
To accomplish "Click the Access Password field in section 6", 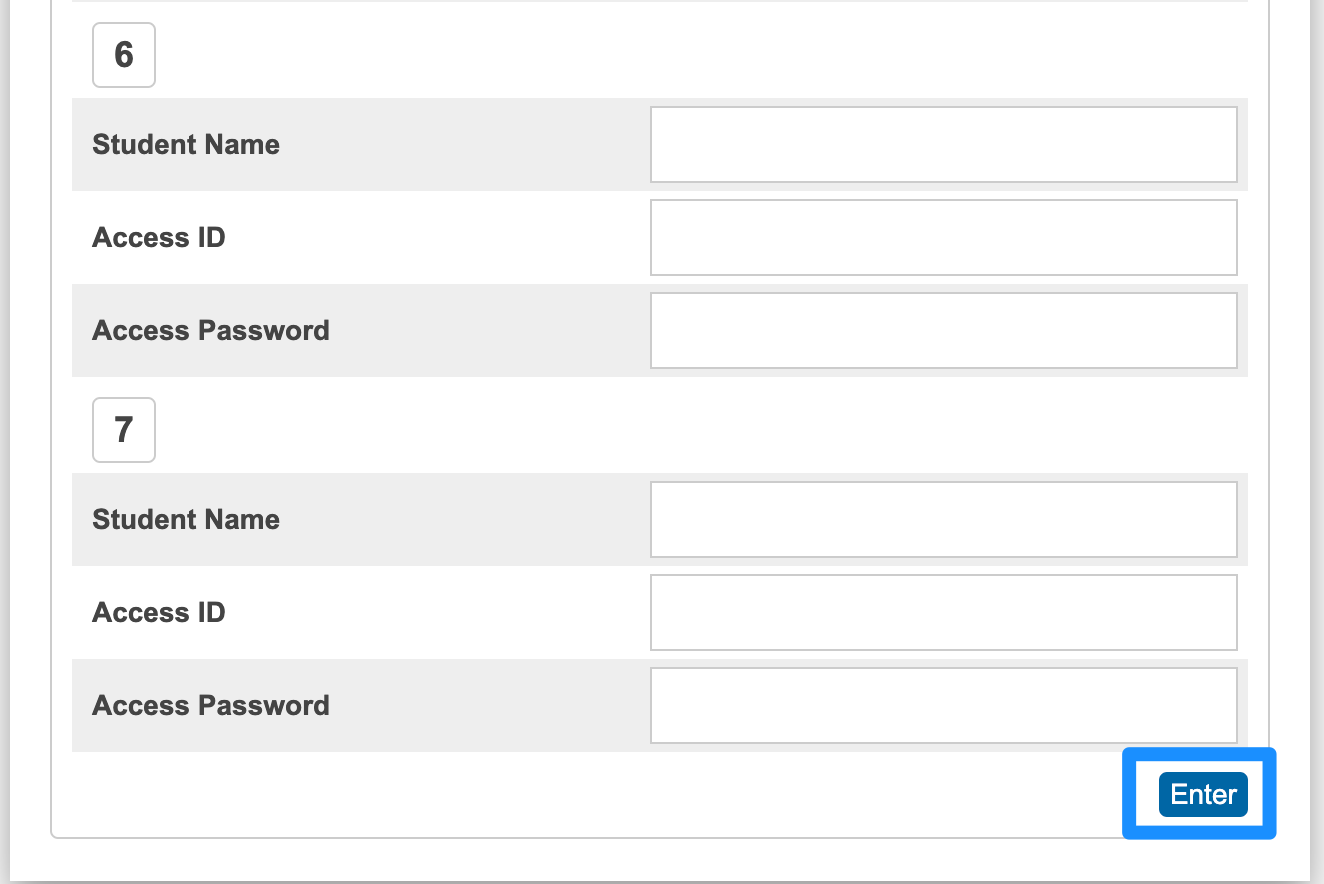I will [x=943, y=330].
